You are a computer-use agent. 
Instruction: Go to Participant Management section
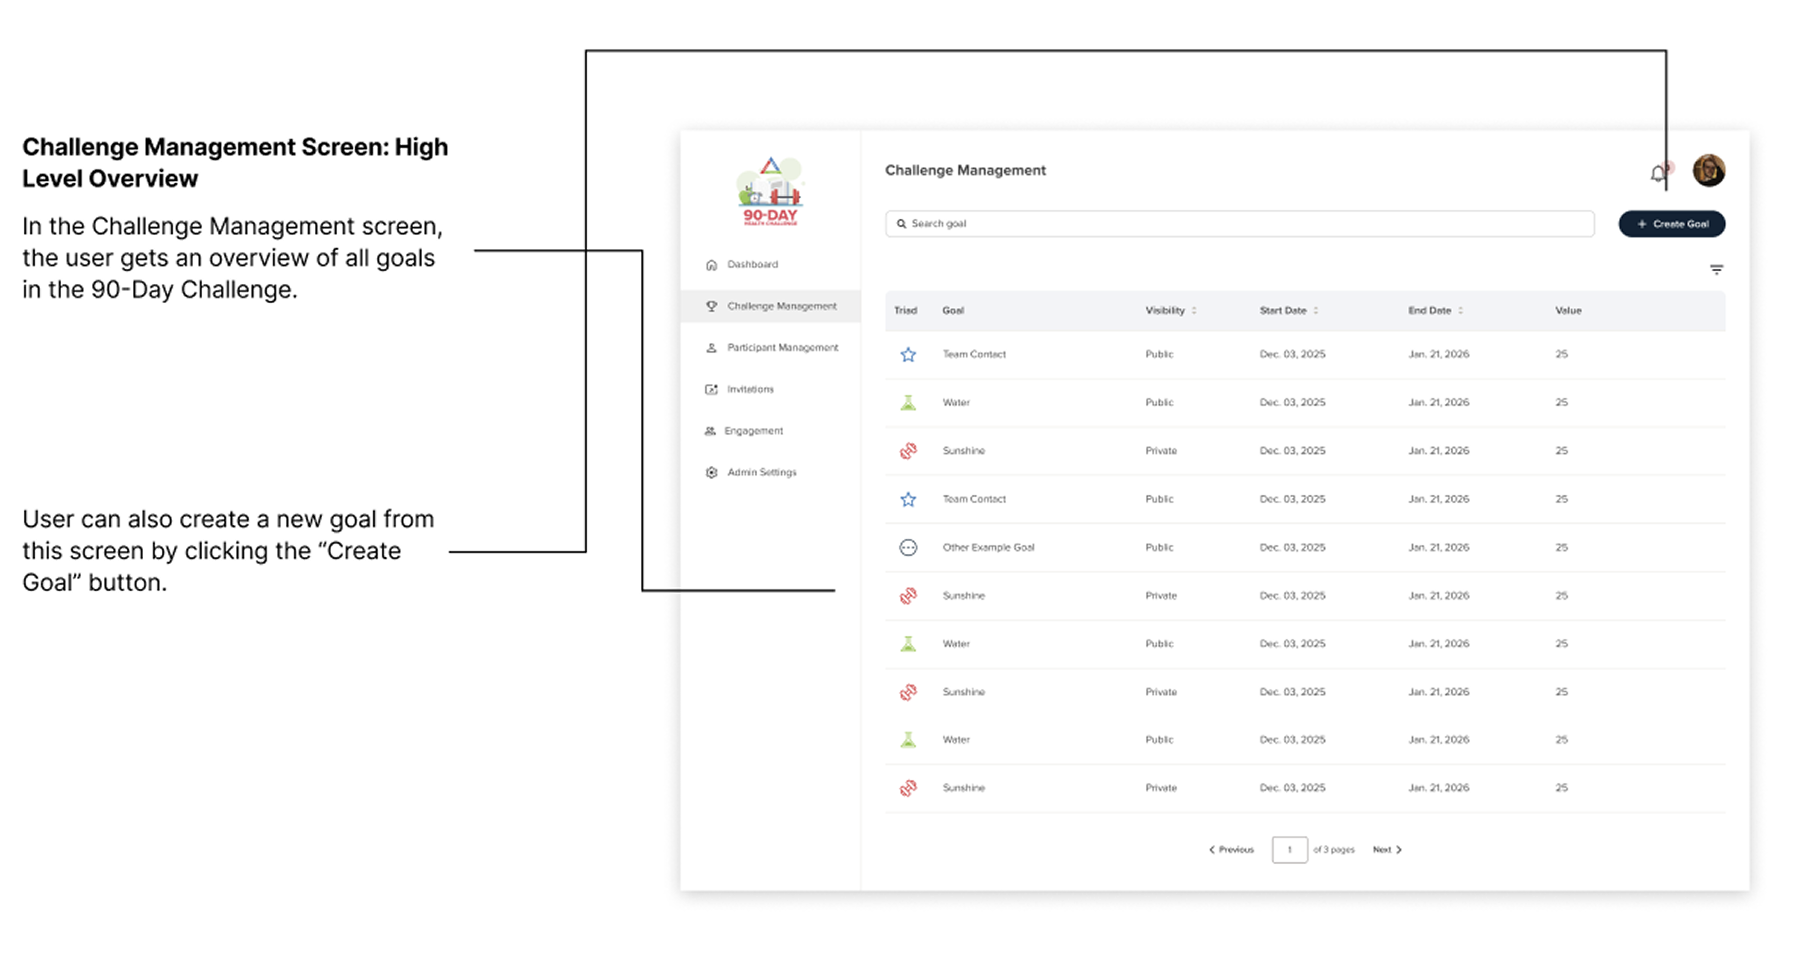point(782,348)
